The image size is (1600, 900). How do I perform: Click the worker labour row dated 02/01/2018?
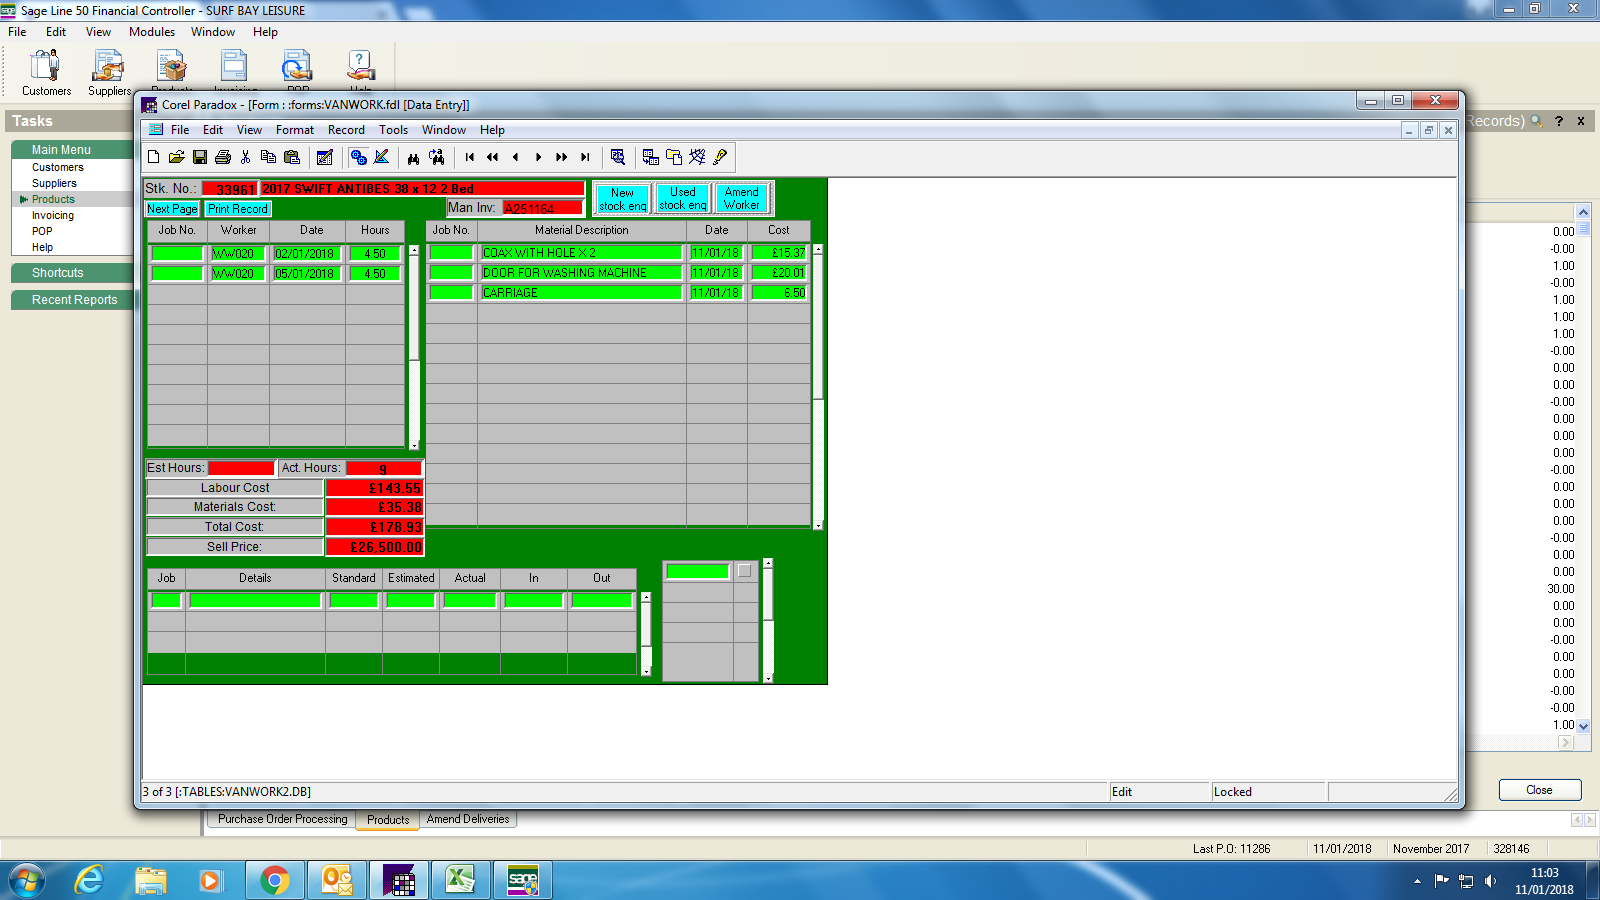(276, 254)
